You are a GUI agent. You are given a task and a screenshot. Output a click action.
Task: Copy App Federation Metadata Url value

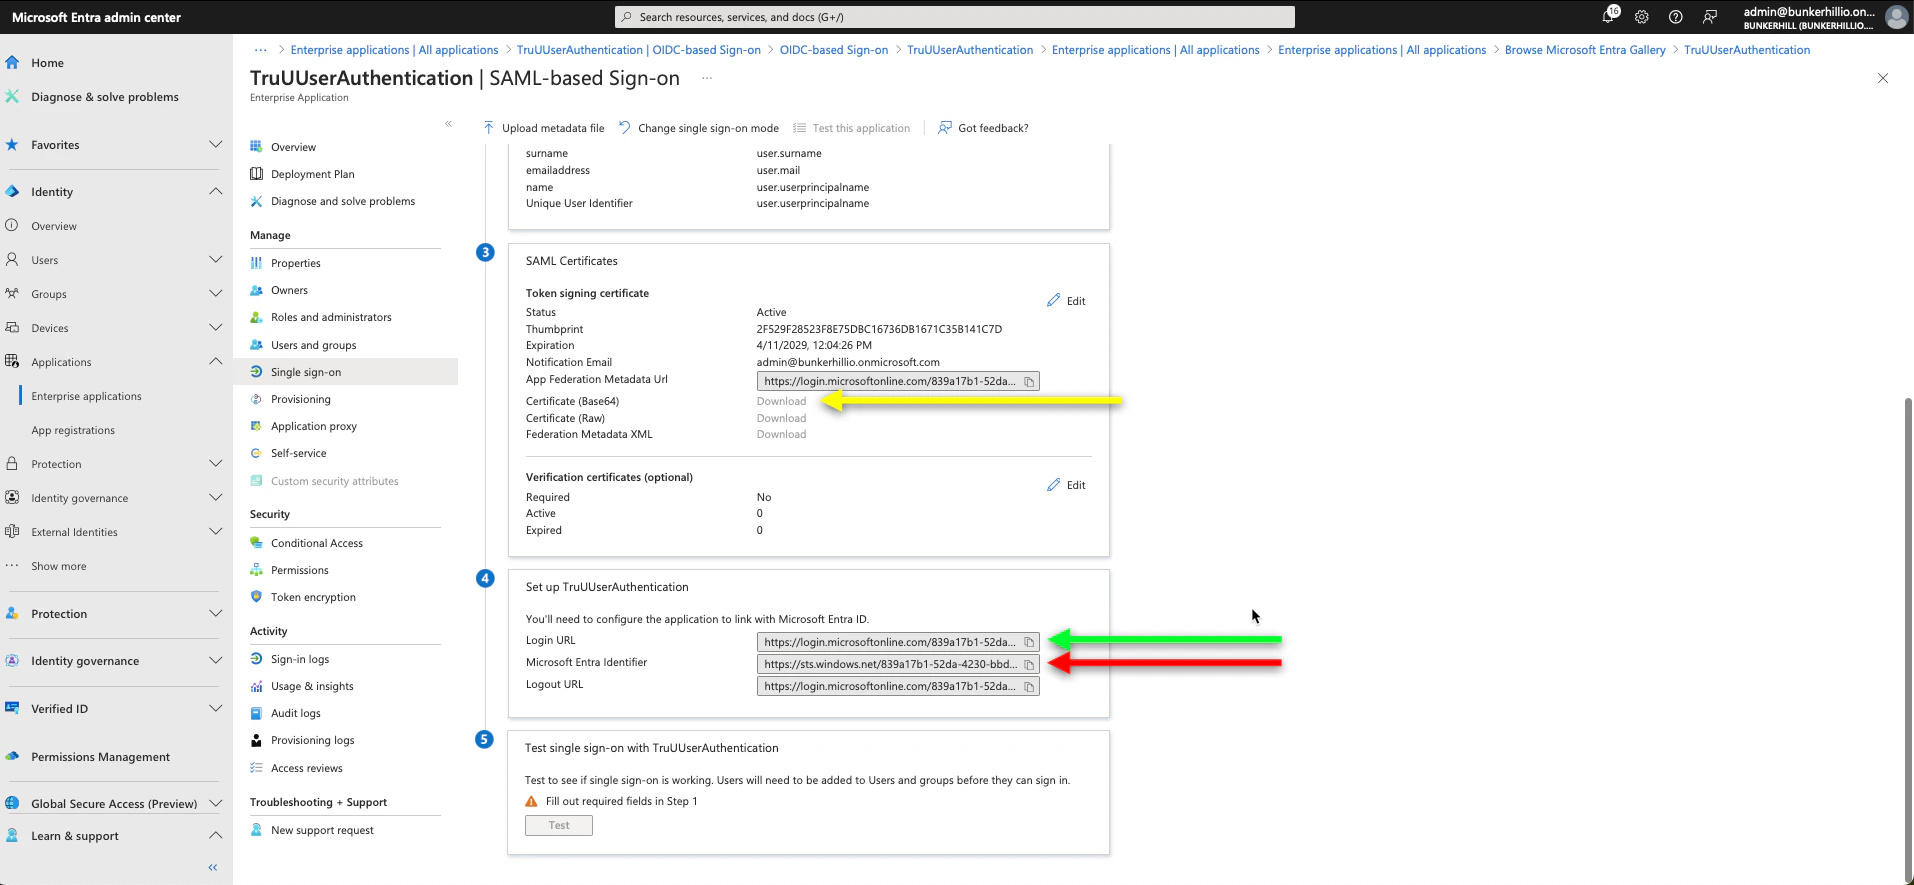[1029, 382]
